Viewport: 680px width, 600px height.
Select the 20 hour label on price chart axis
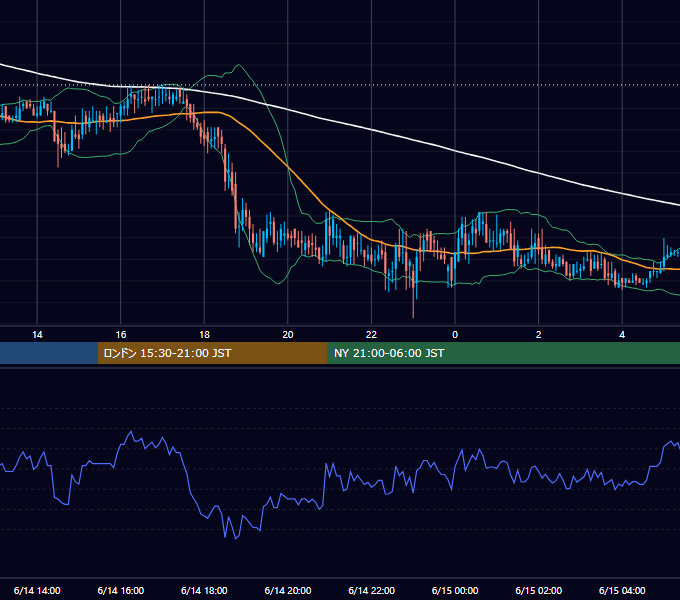click(288, 335)
